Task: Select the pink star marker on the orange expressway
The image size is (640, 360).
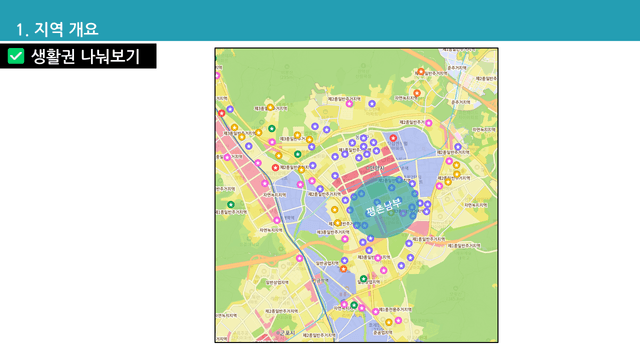Action: (300, 258)
